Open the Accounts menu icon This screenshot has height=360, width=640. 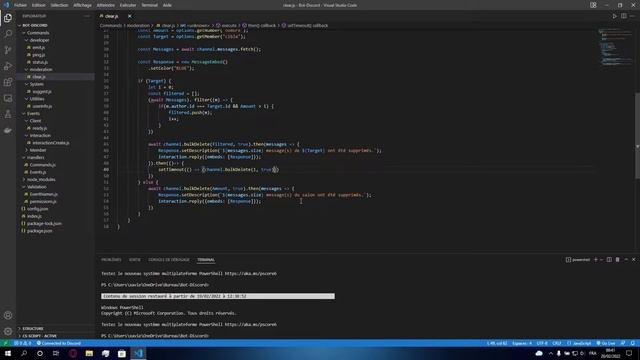[x=8, y=315]
